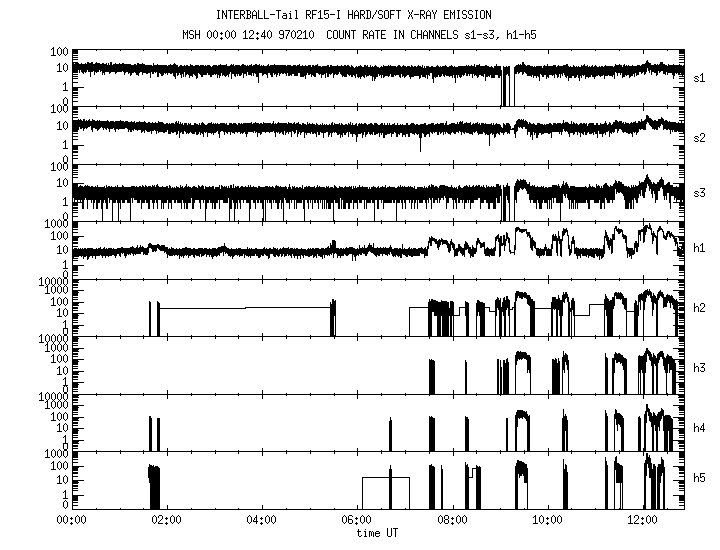Click the h5 channel label
Image resolution: width=720 pixels, height=550 pixels.
[x=699, y=481]
